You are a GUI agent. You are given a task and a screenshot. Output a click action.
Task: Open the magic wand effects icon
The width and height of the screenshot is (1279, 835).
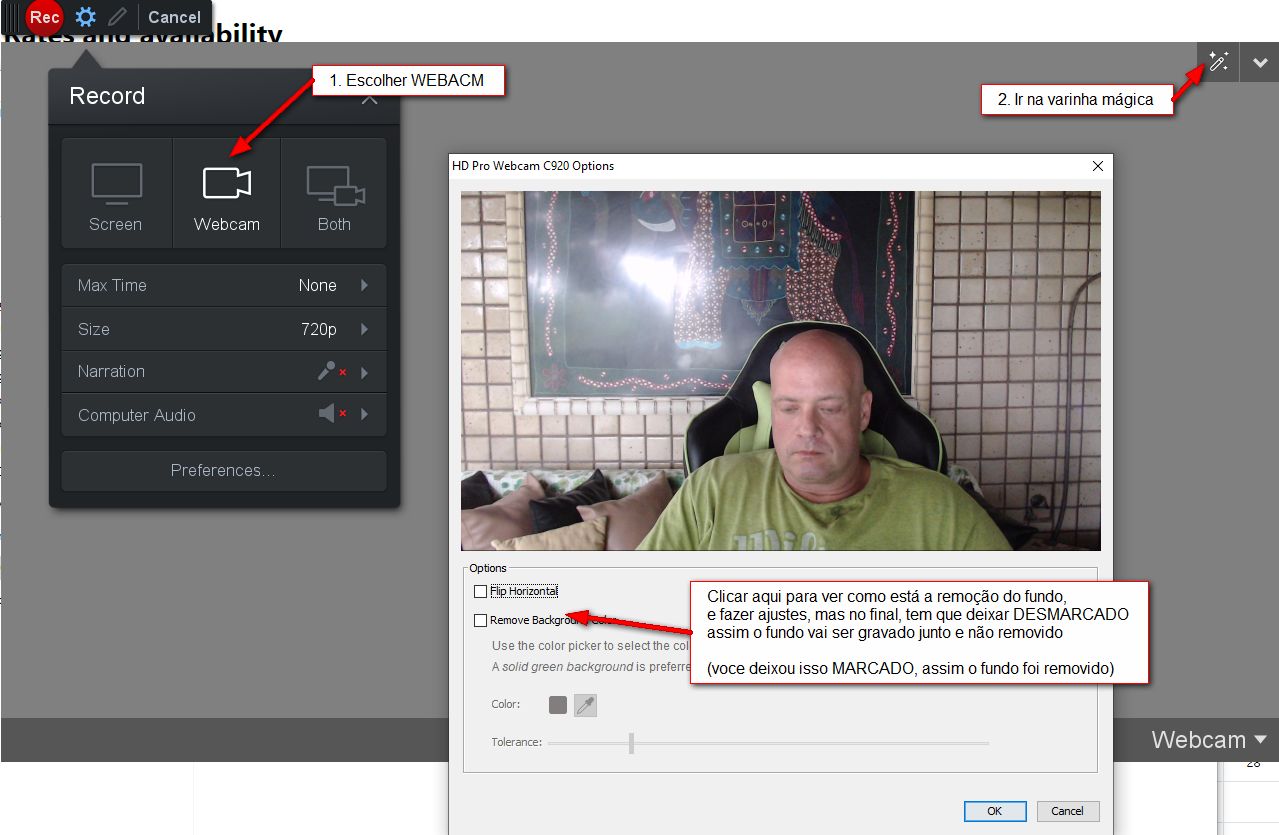1218,63
